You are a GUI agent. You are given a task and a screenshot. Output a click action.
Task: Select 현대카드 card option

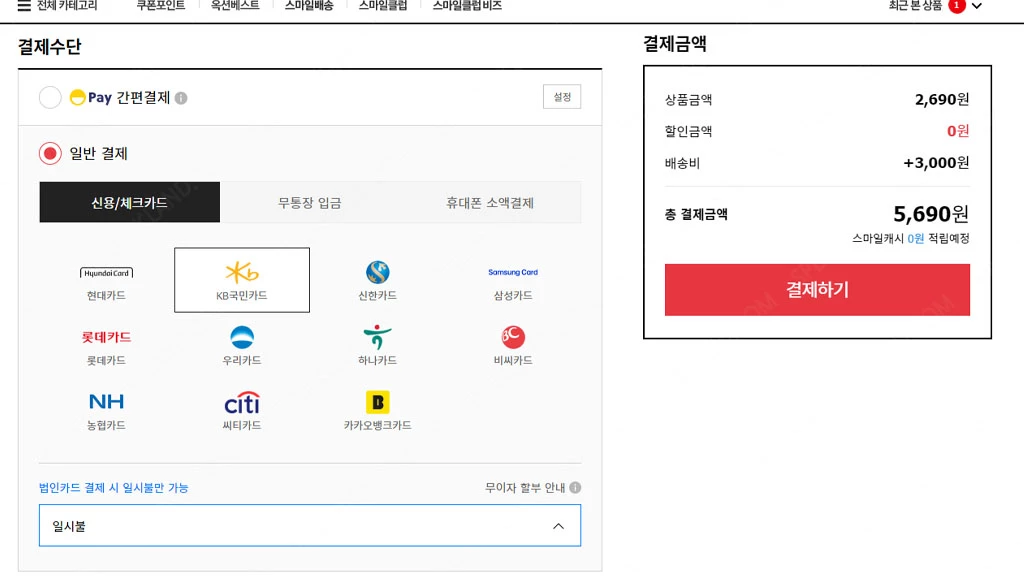point(106,280)
